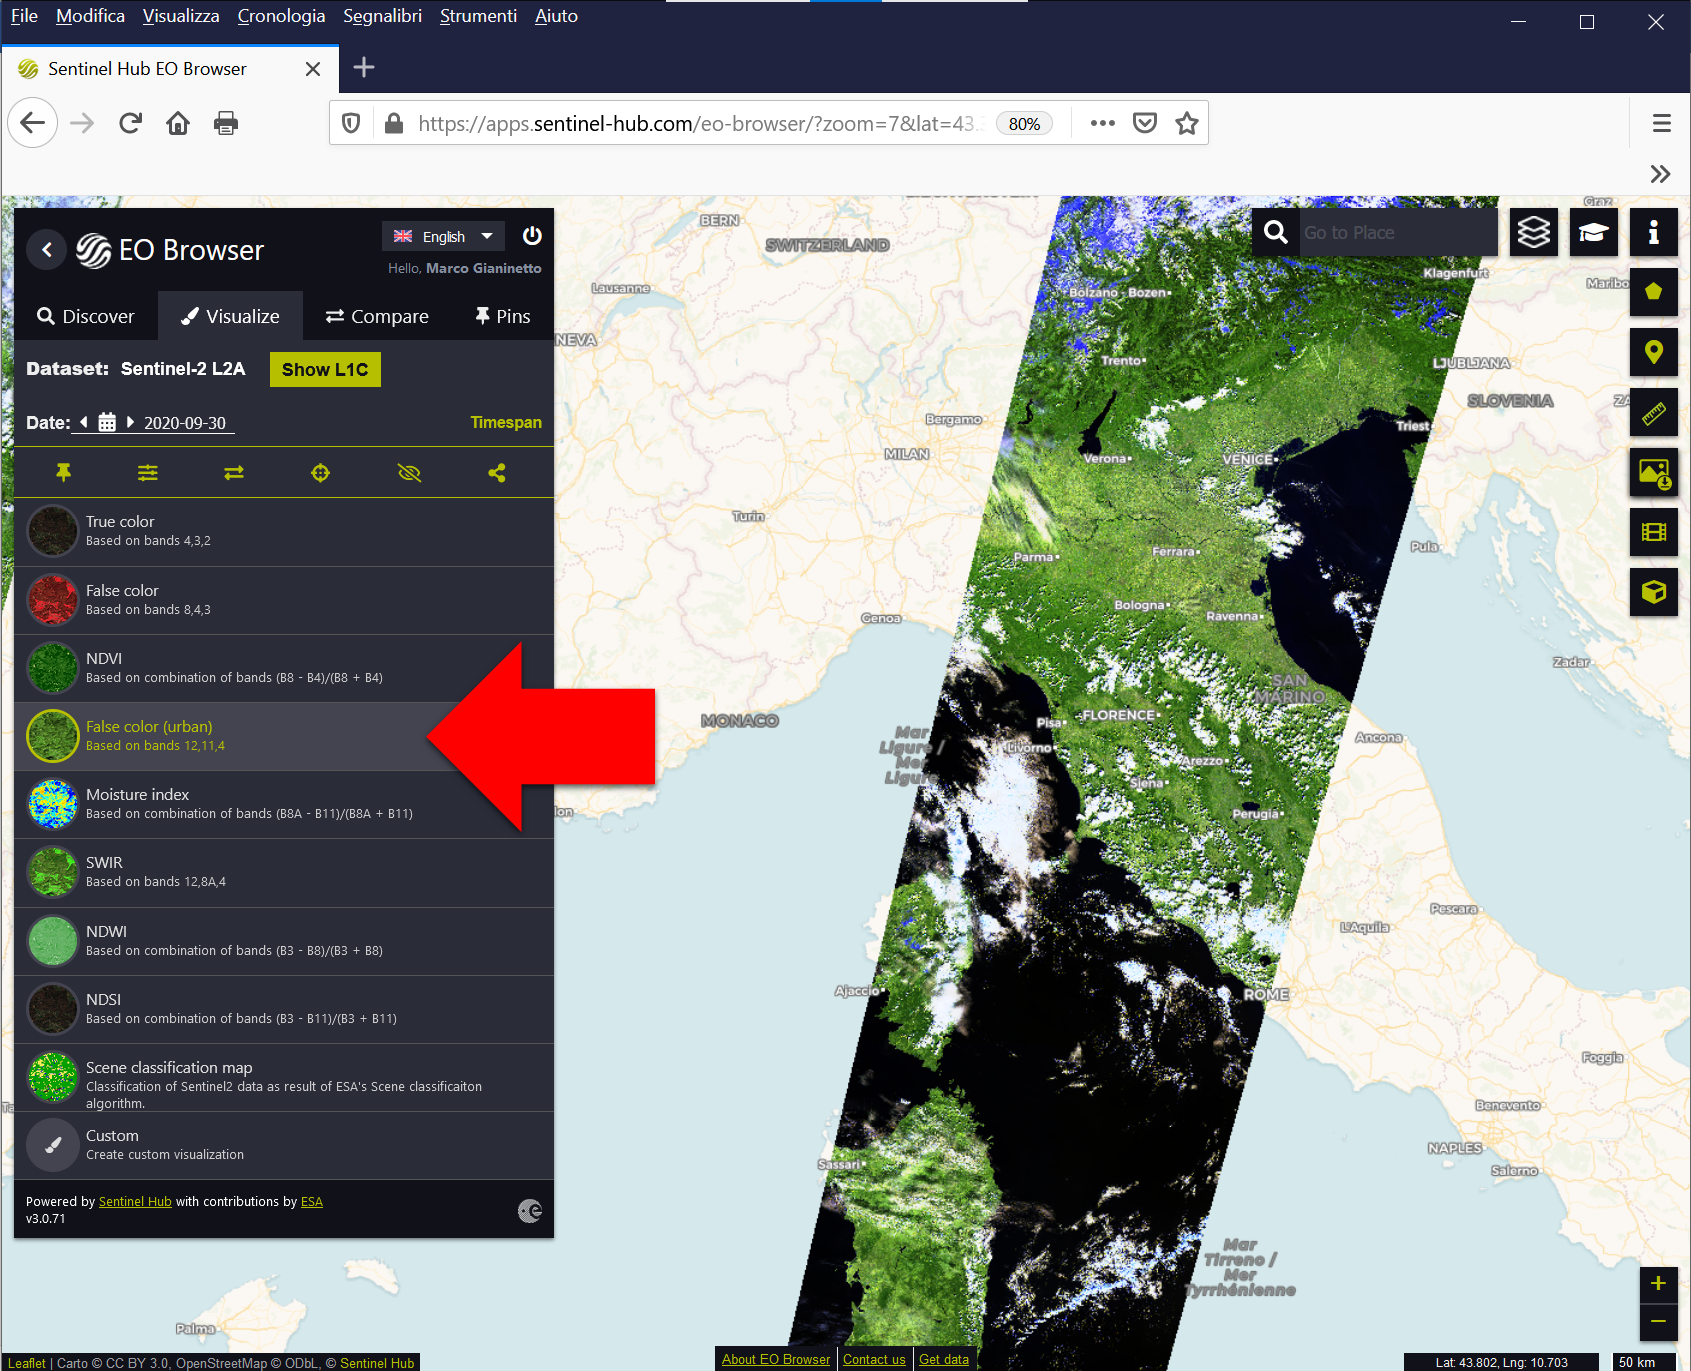Select the SWIR visualization layer

pyautogui.click(x=284, y=872)
